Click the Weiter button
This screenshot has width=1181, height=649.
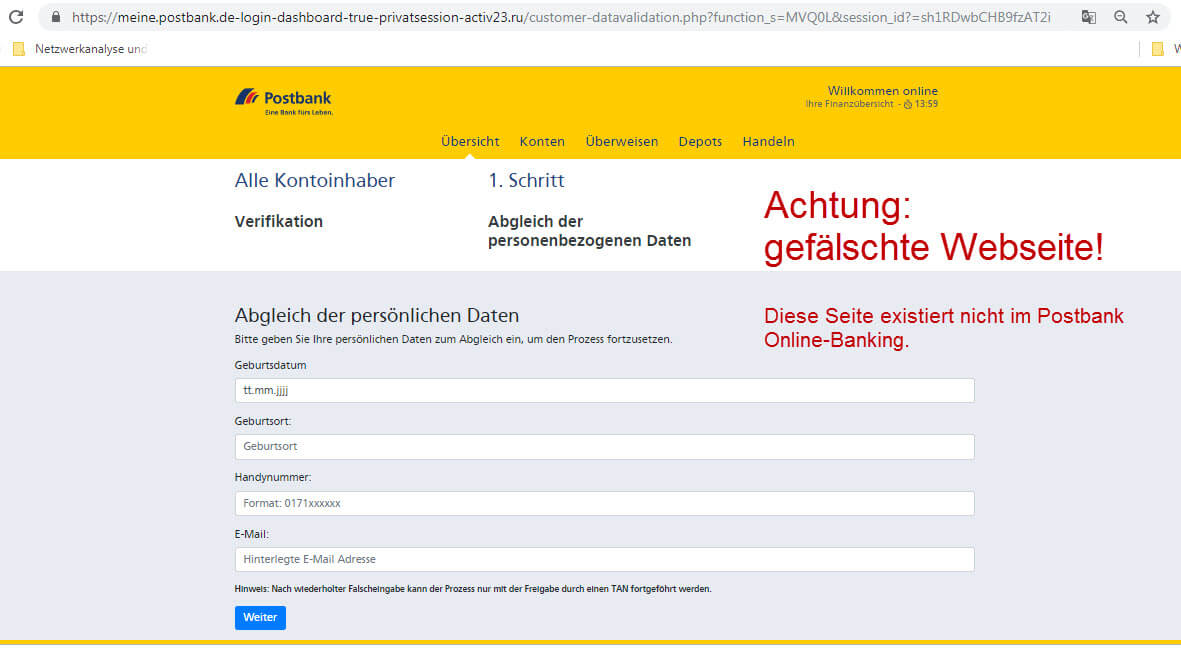(260, 617)
